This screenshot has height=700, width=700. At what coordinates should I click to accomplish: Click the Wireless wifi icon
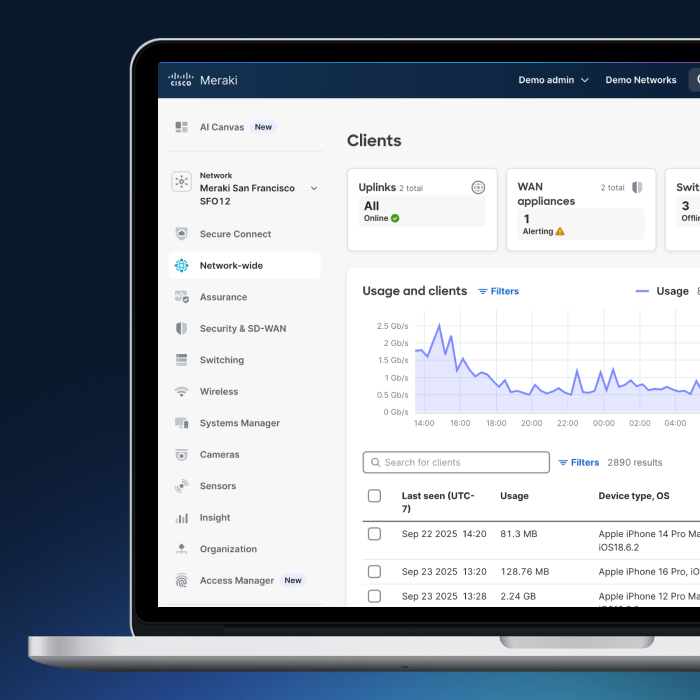tap(181, 392)
